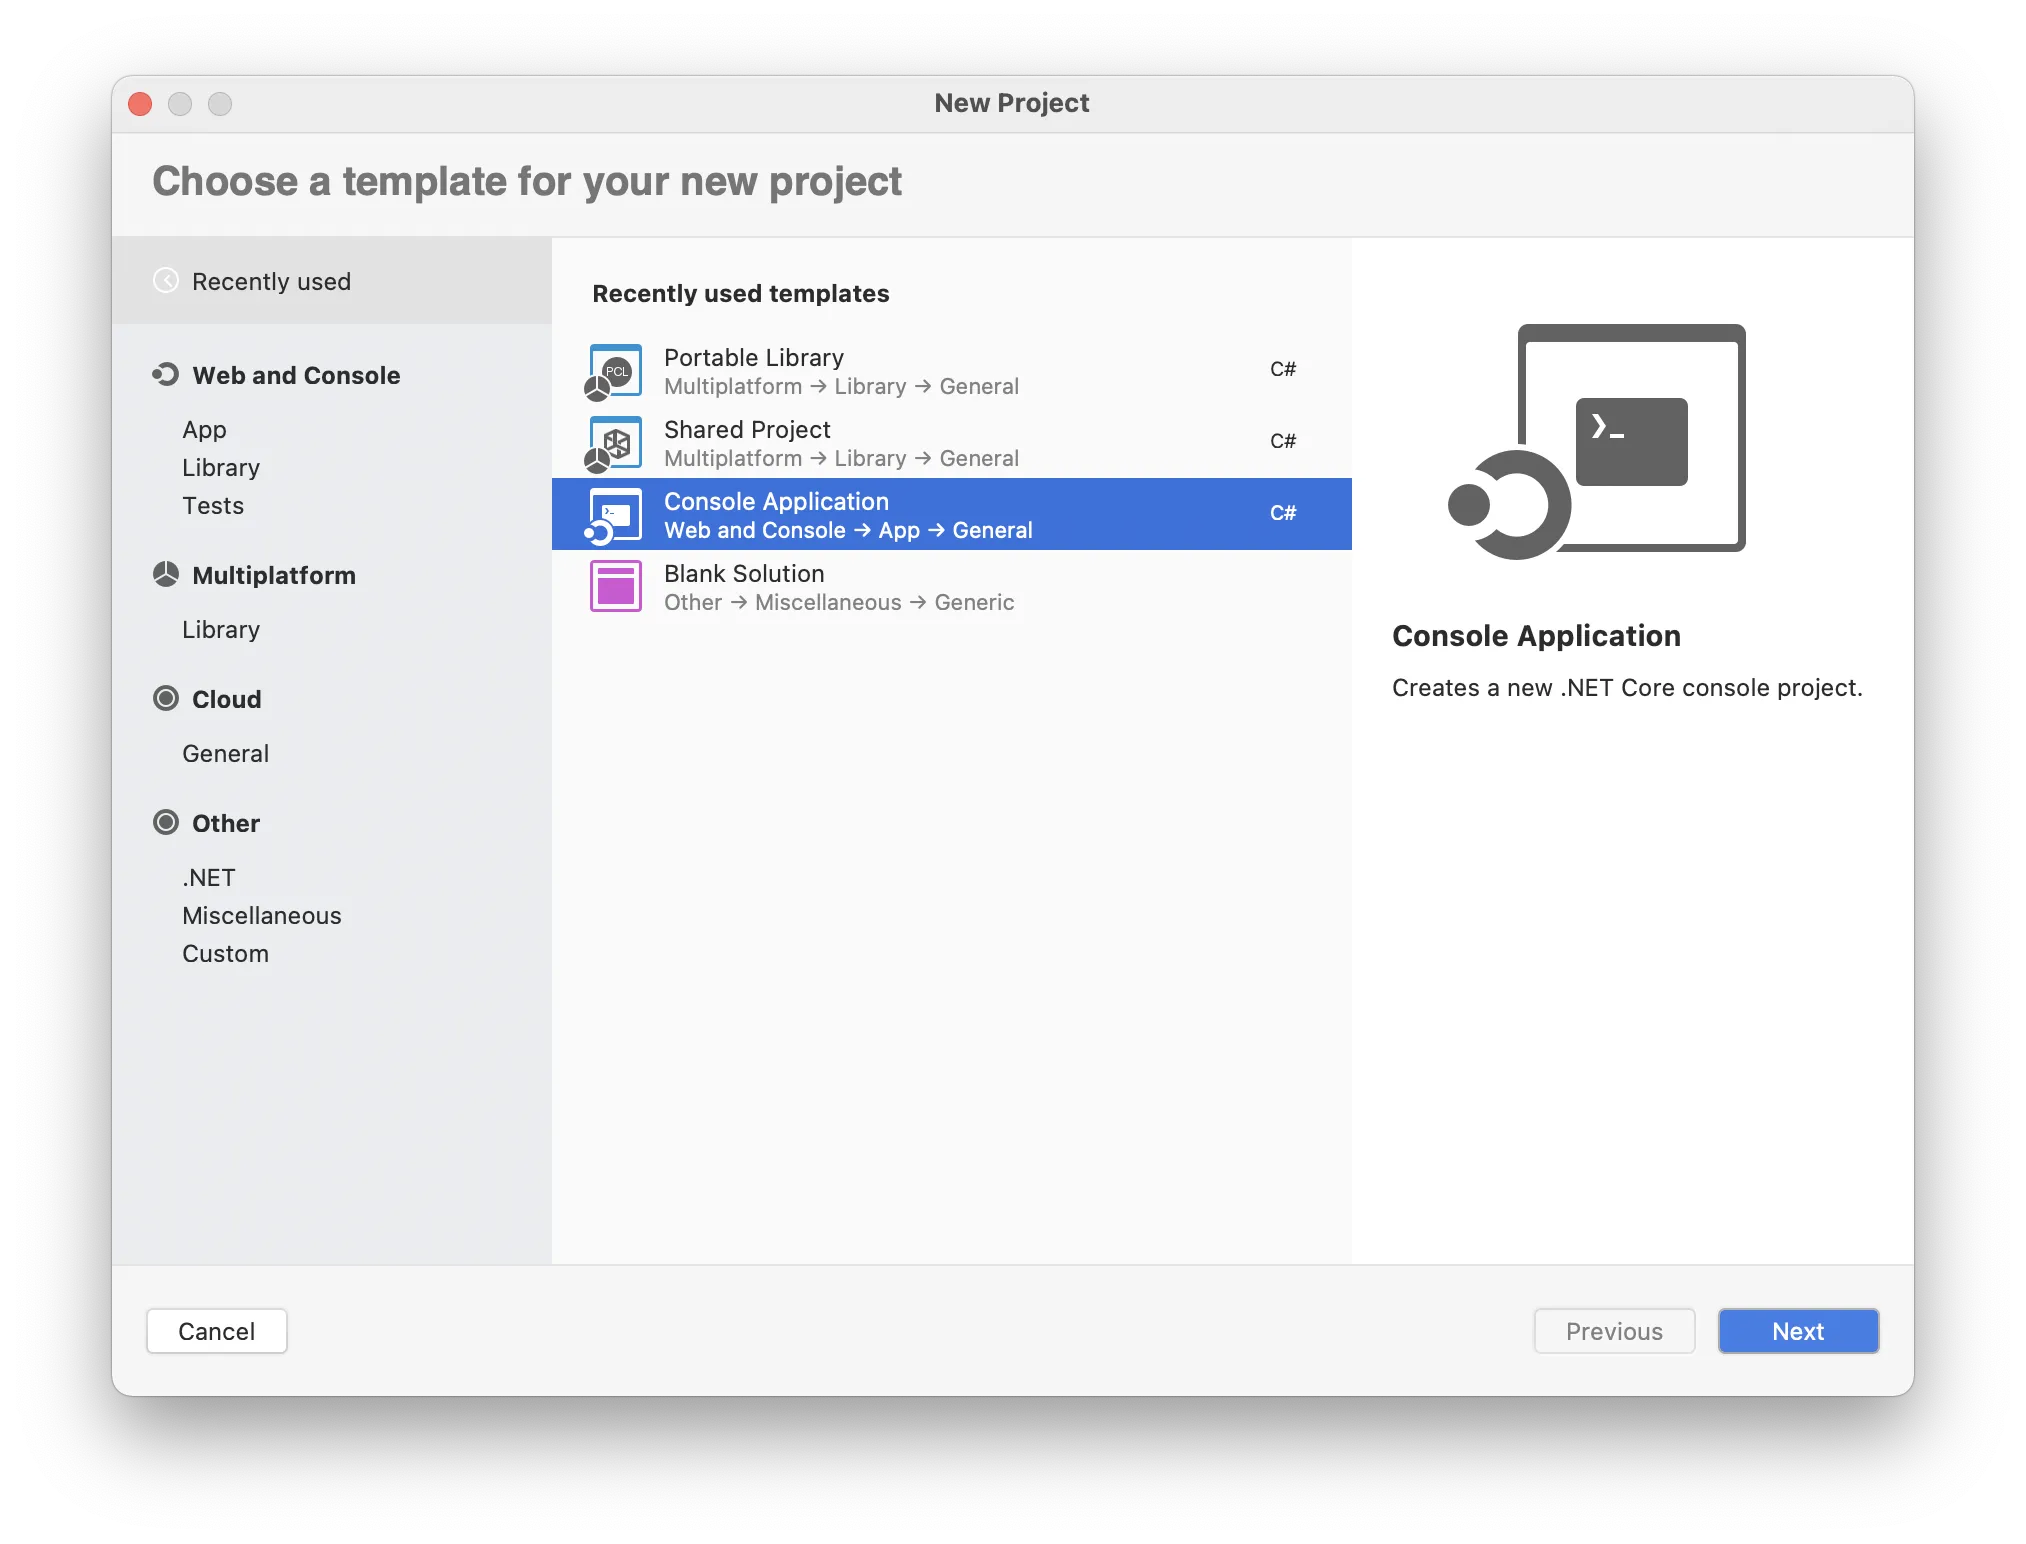
Task: Click the Console Application template icon
Action: pos(614,516)
